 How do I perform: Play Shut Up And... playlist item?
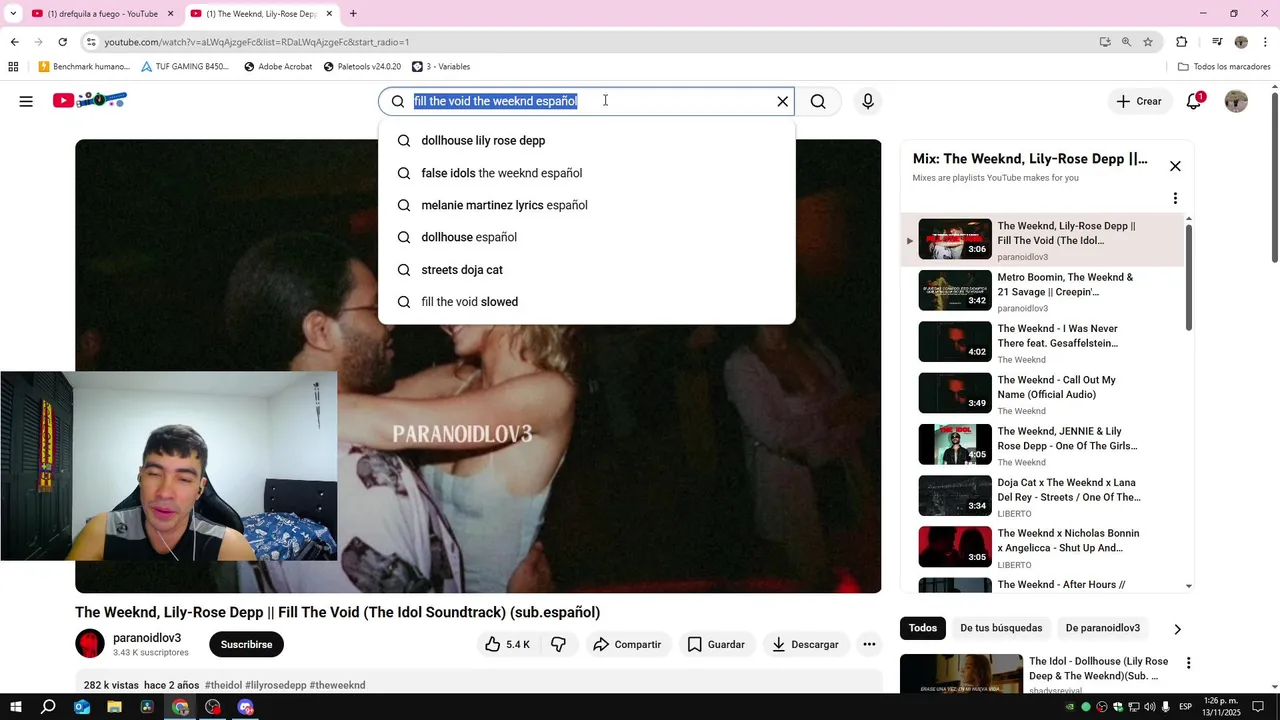coord(1041,547)
